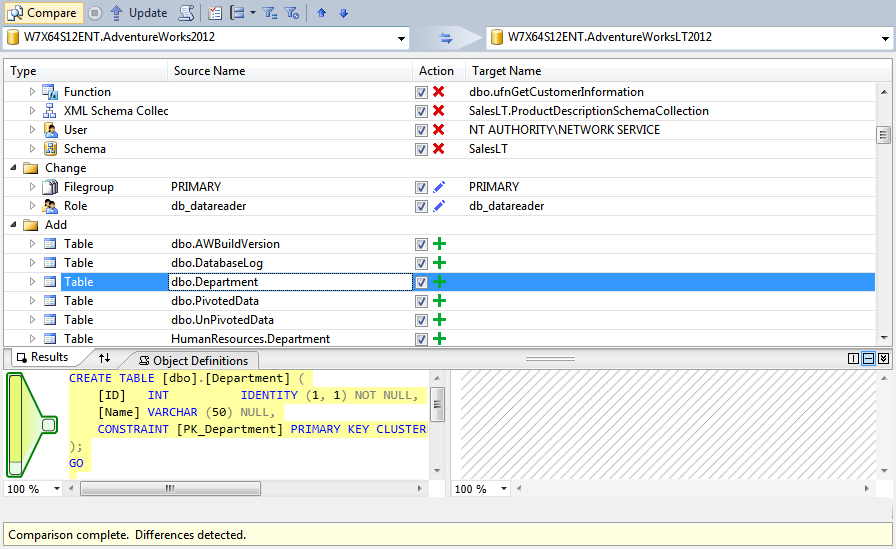The image size is (896, 549).
Task: Toggle the PRIMARY Filegroup checkbox
Action: pos(421,187)
